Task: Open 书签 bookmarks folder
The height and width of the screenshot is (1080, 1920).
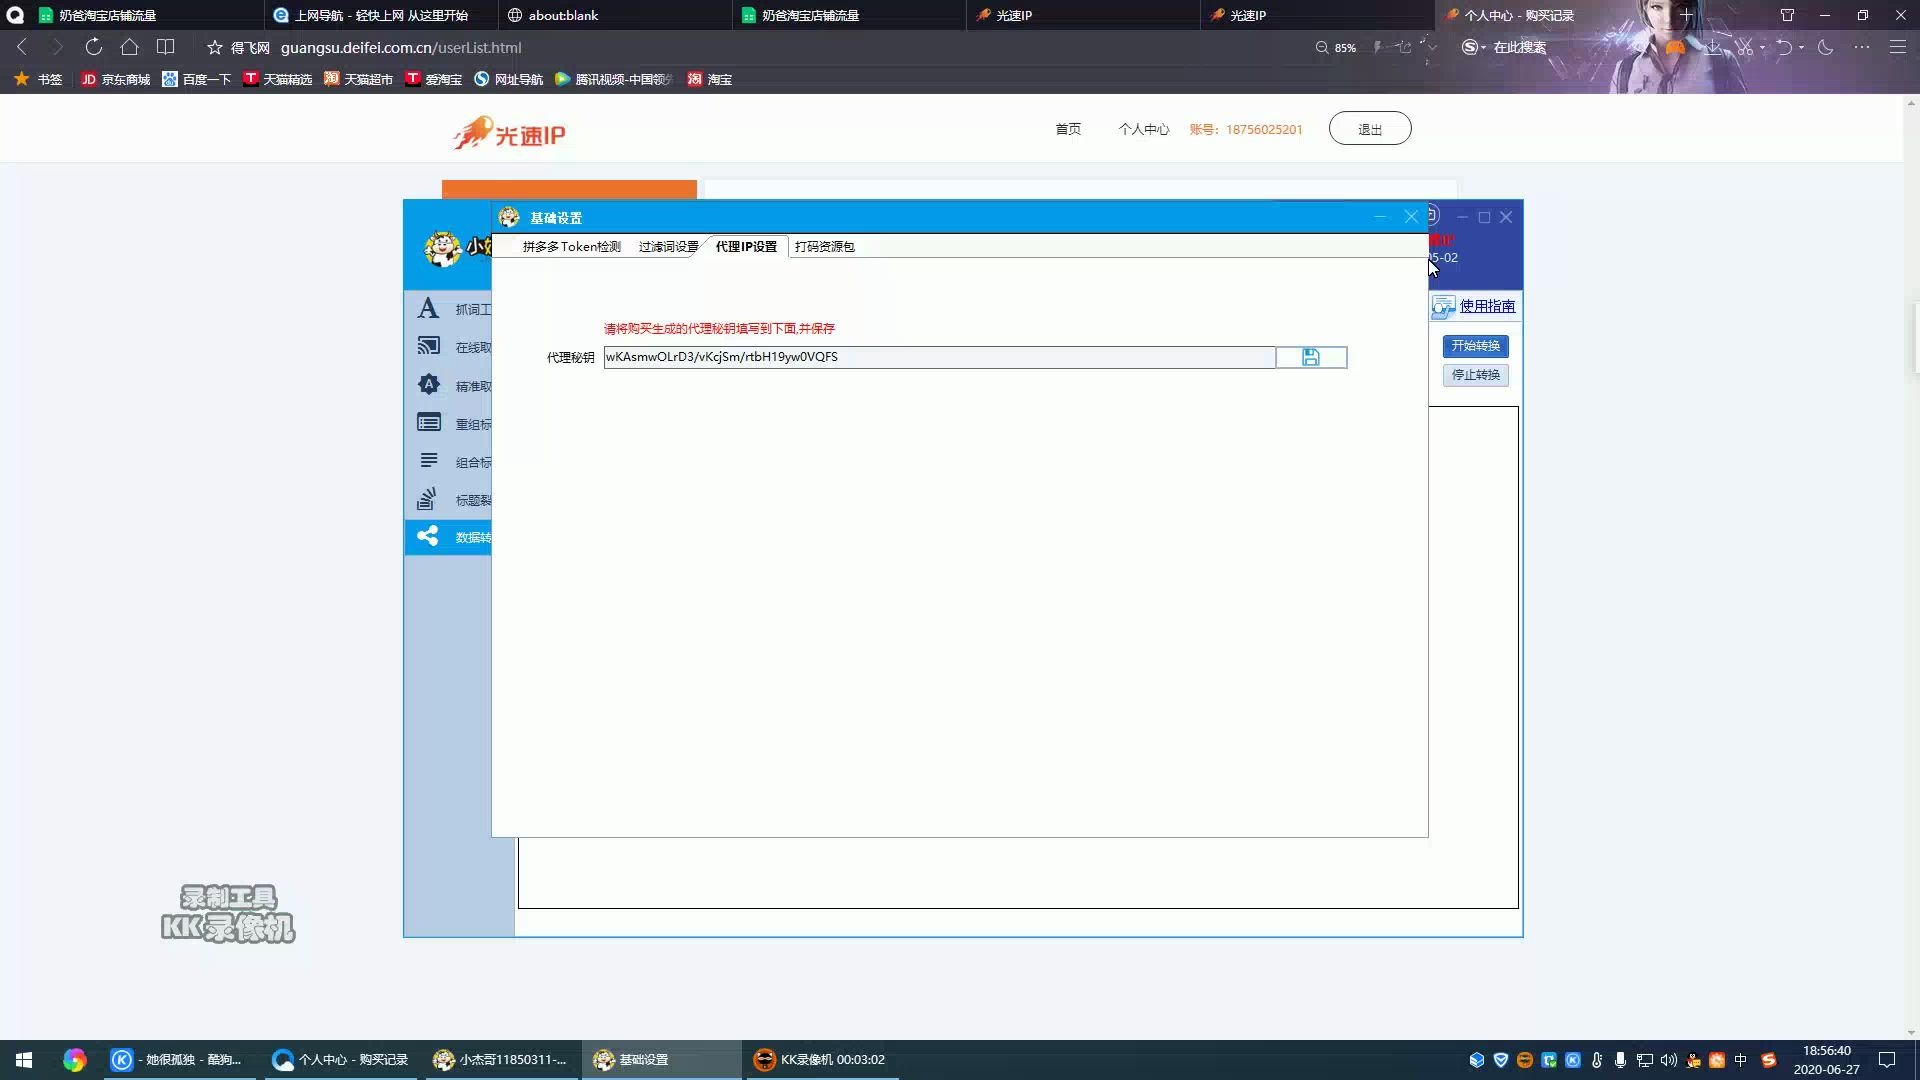Action: click(x=38, y=79)
